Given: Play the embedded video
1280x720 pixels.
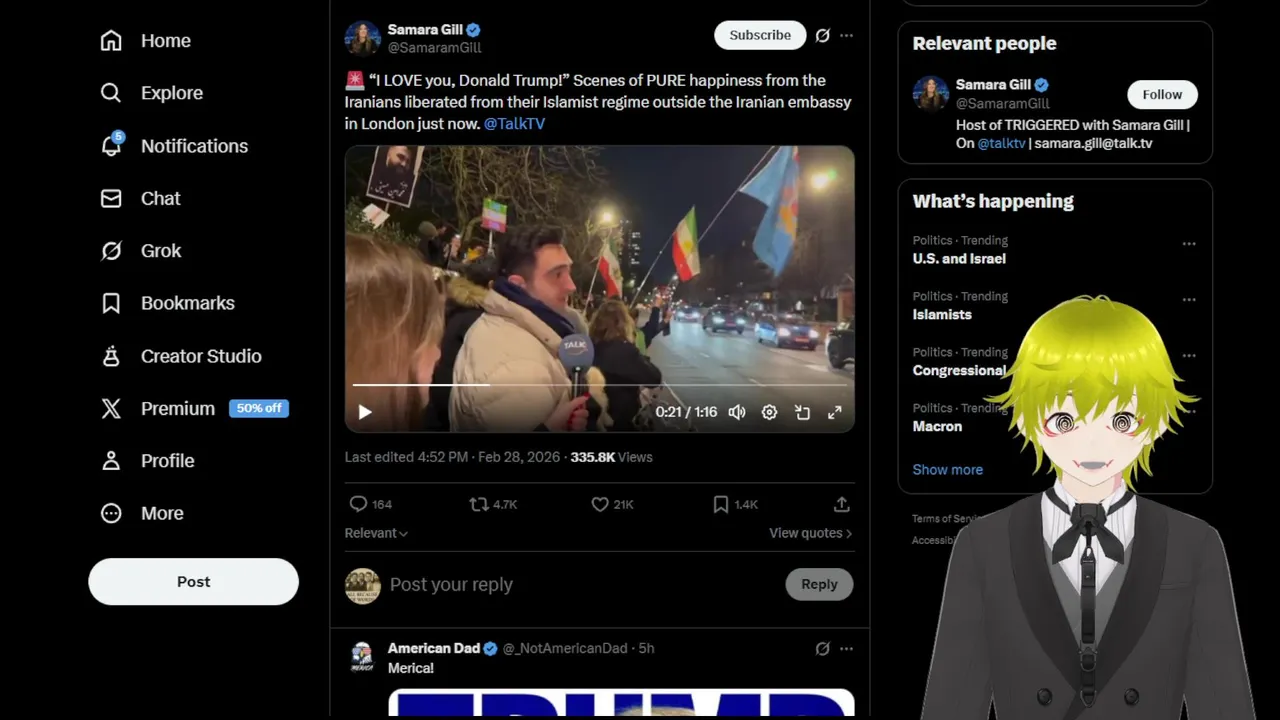Looking at the screenshot, I should (x=365, y=412).
